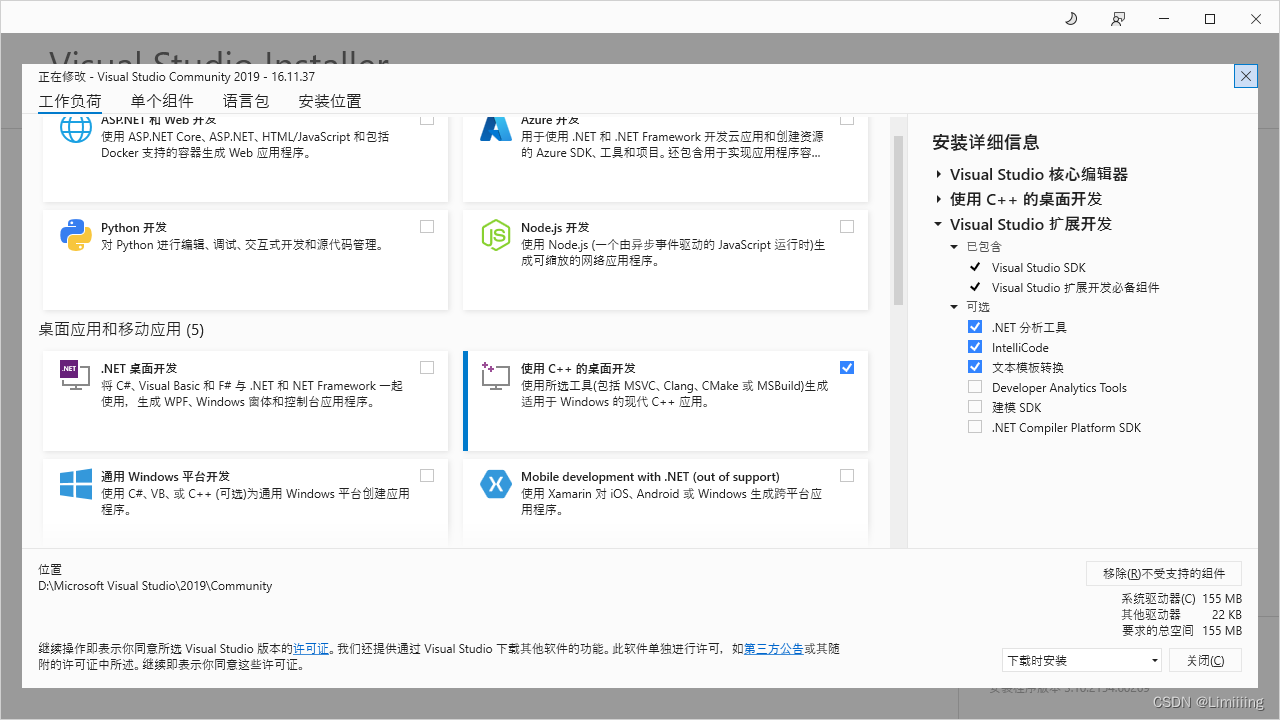Click the Mobile development with .NET icon
The width and height of the screenshot is (1280, 720).
pyautogui.click(x=496, y=484)
